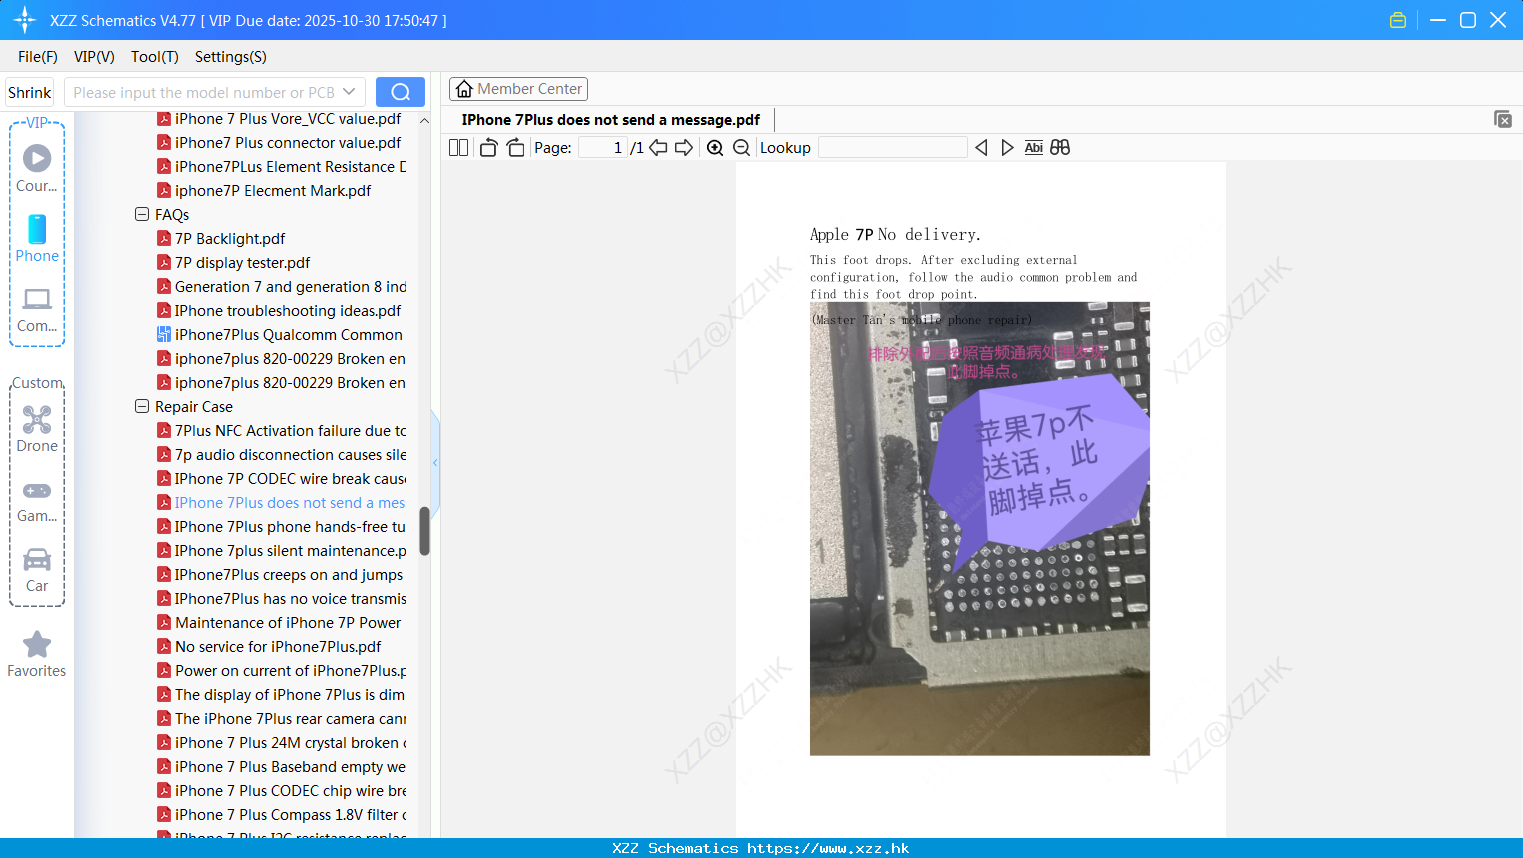Open the Tool(T) menu

[x=155, y=57]
